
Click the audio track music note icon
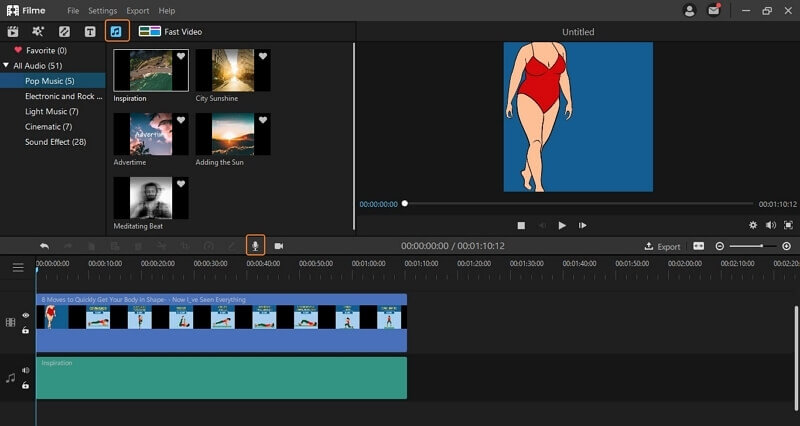tap(10, 378)
